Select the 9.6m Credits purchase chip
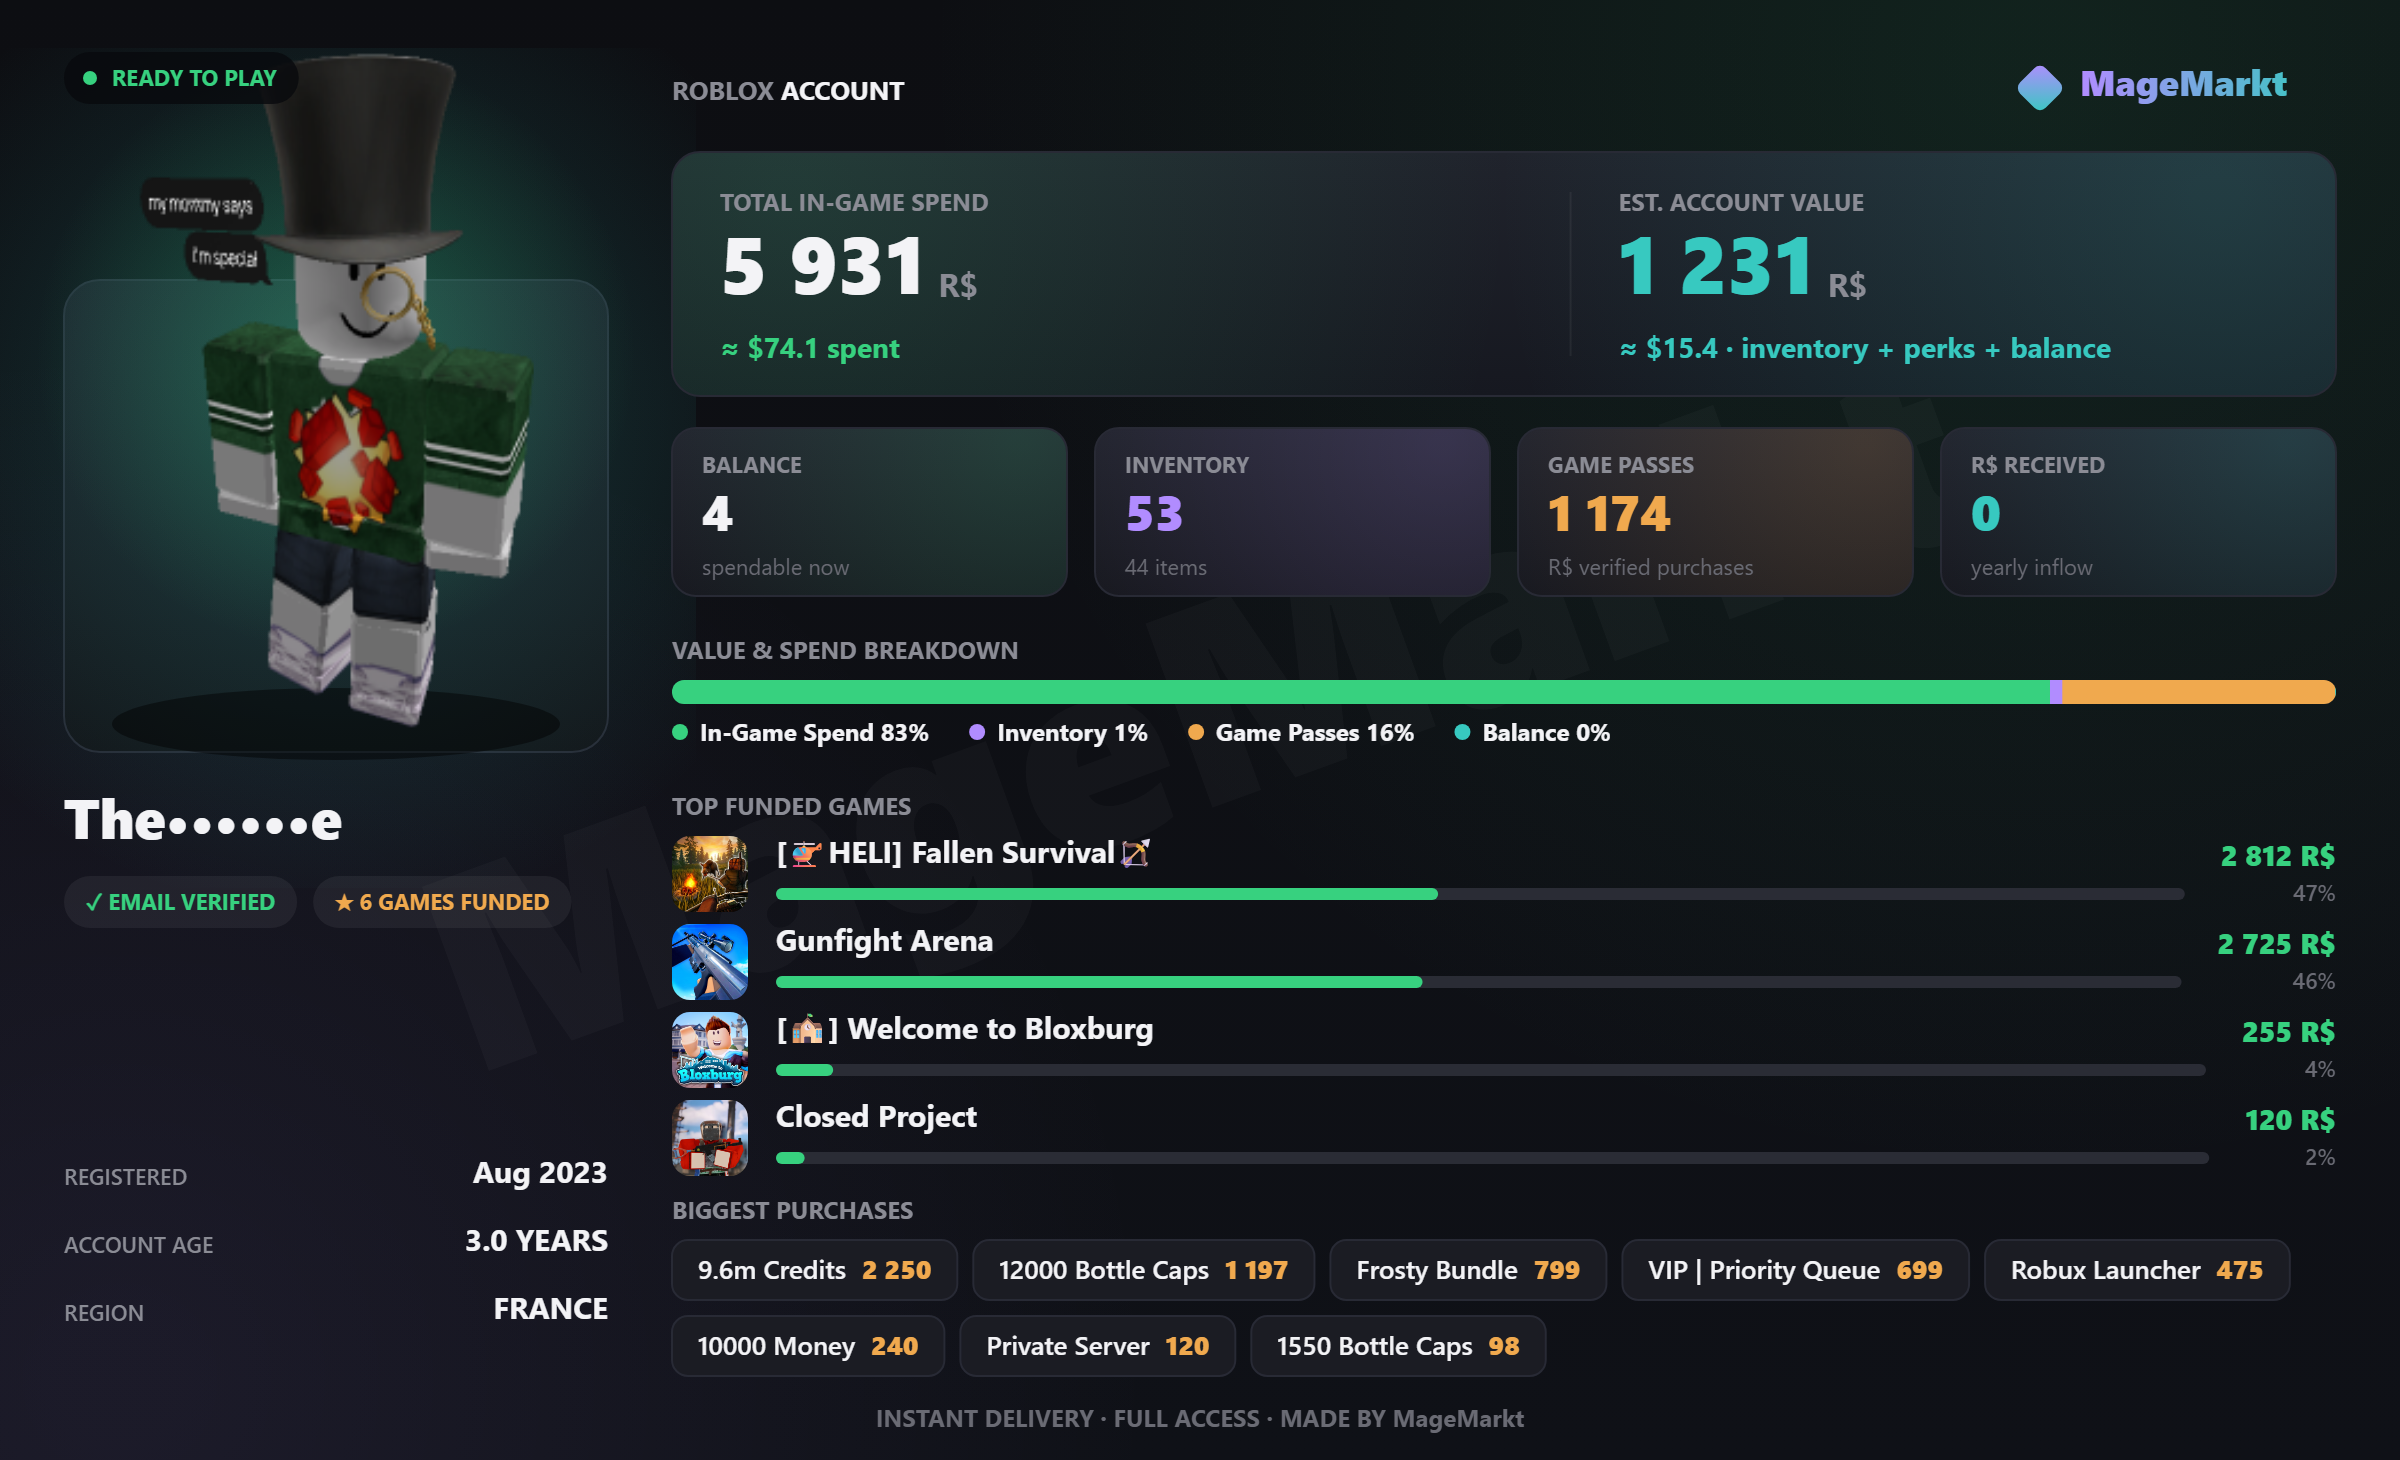 814,1270
